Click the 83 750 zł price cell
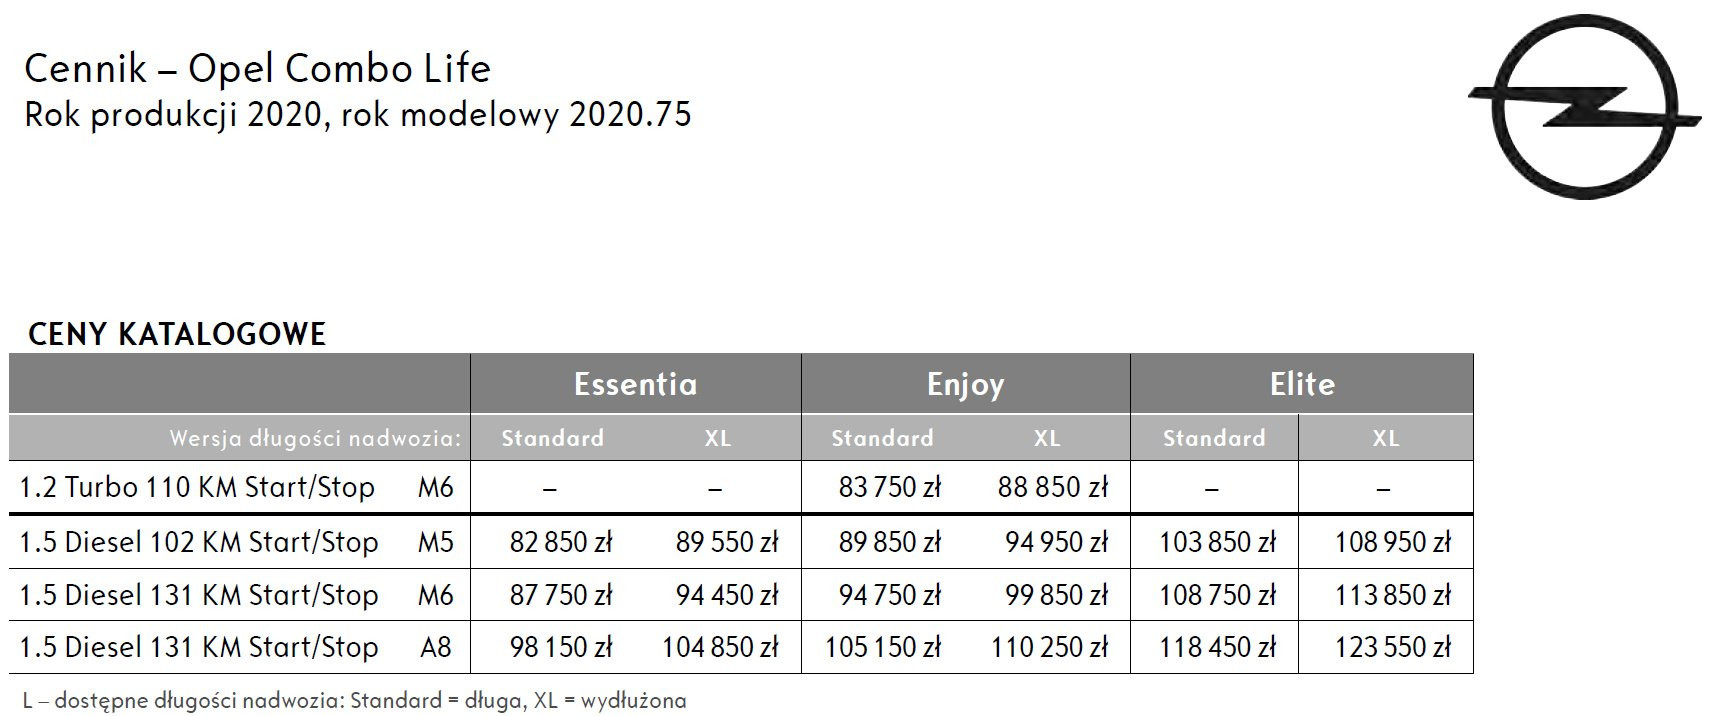Screen dimensions: 1728x716 point(890,488)
